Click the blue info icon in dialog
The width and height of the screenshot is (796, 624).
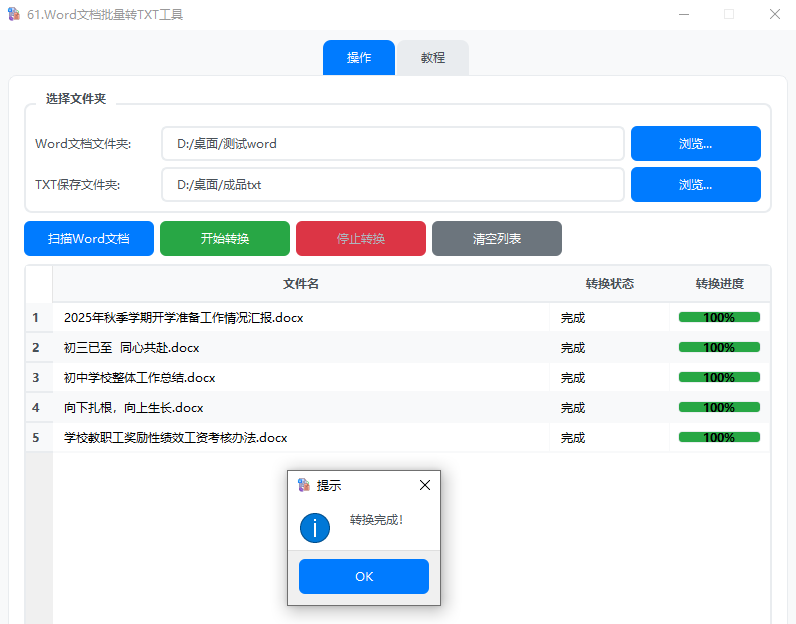315,528
